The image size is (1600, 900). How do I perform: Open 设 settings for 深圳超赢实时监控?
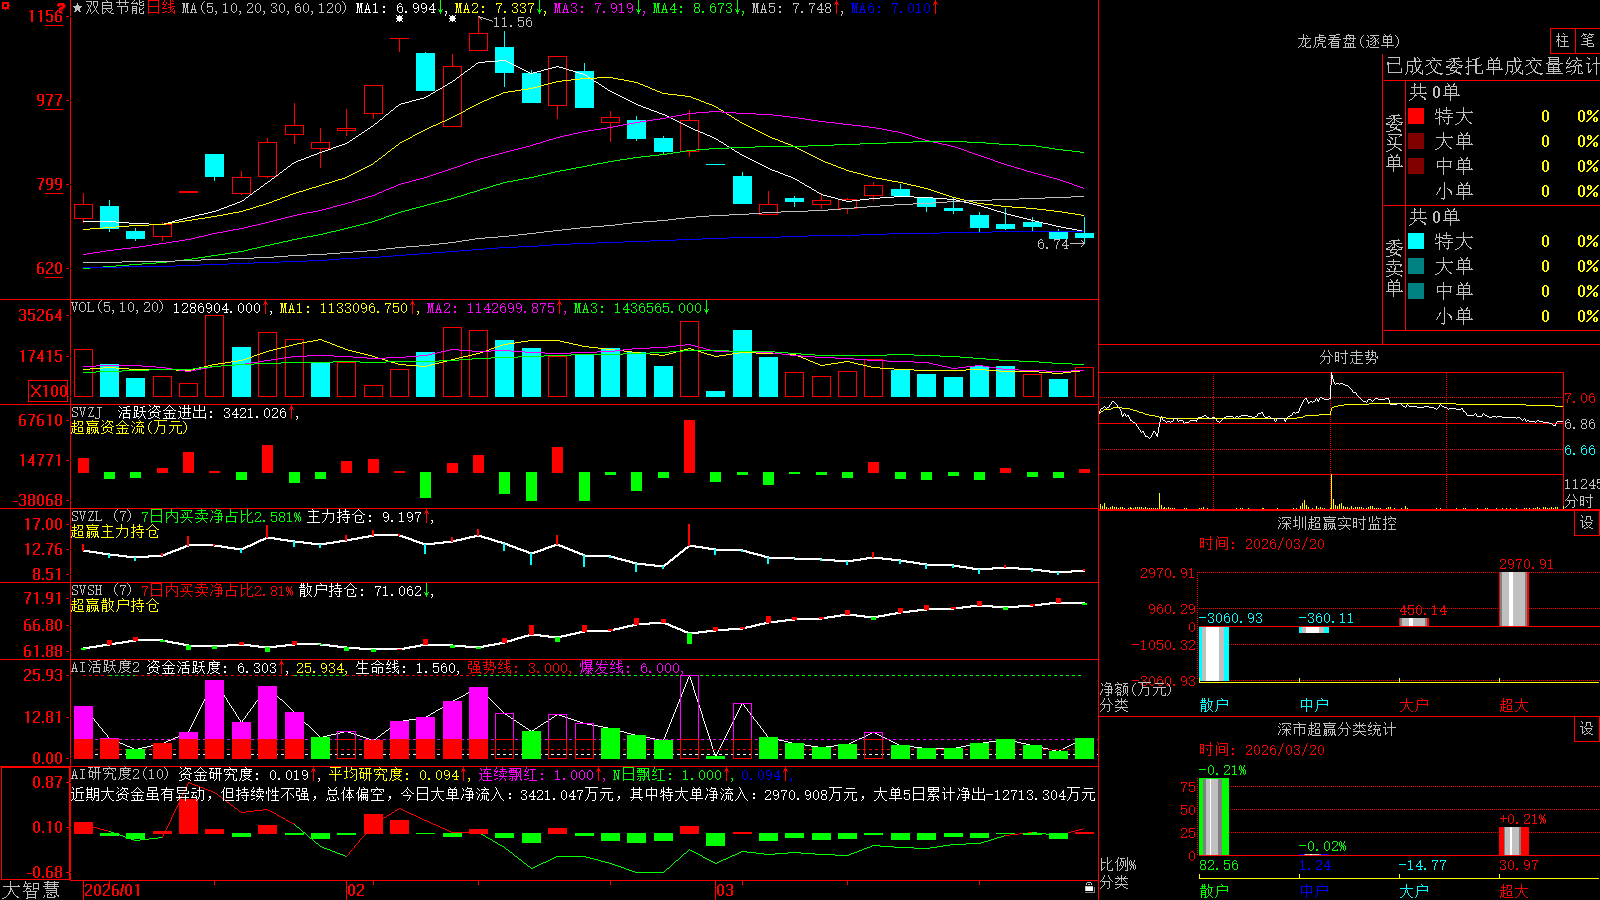(1587, 523)
